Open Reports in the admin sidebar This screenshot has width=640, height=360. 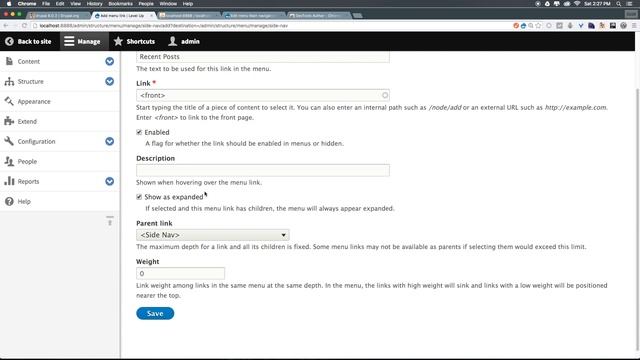tap(28, 181)
